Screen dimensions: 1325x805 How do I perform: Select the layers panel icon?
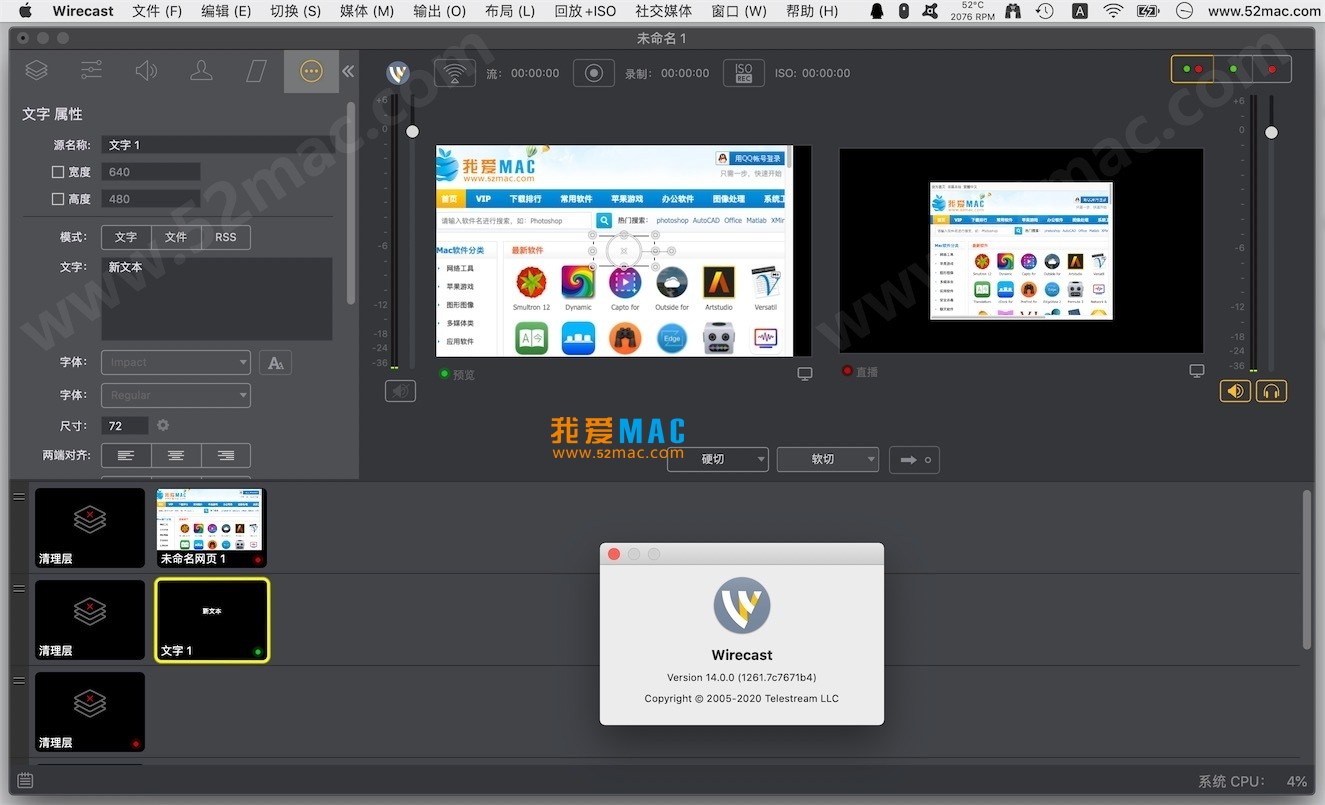[x=36, y=70]
